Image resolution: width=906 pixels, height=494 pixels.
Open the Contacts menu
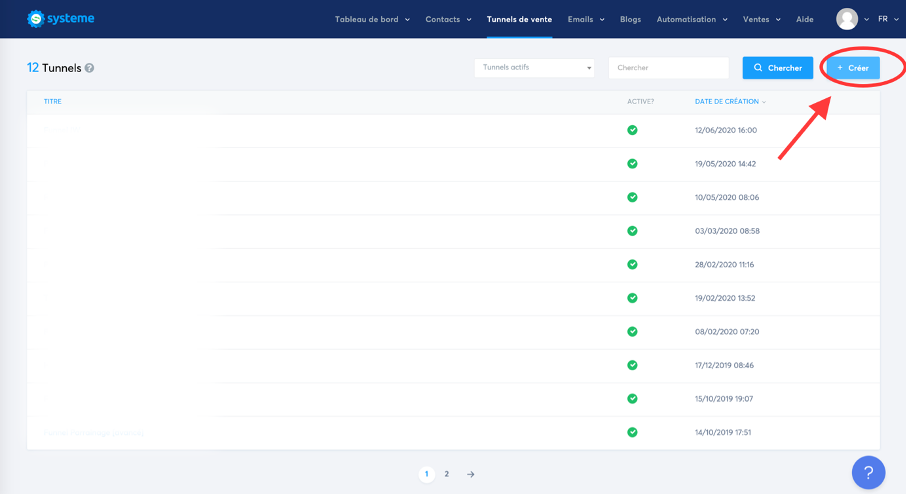(x=448, y=19)
